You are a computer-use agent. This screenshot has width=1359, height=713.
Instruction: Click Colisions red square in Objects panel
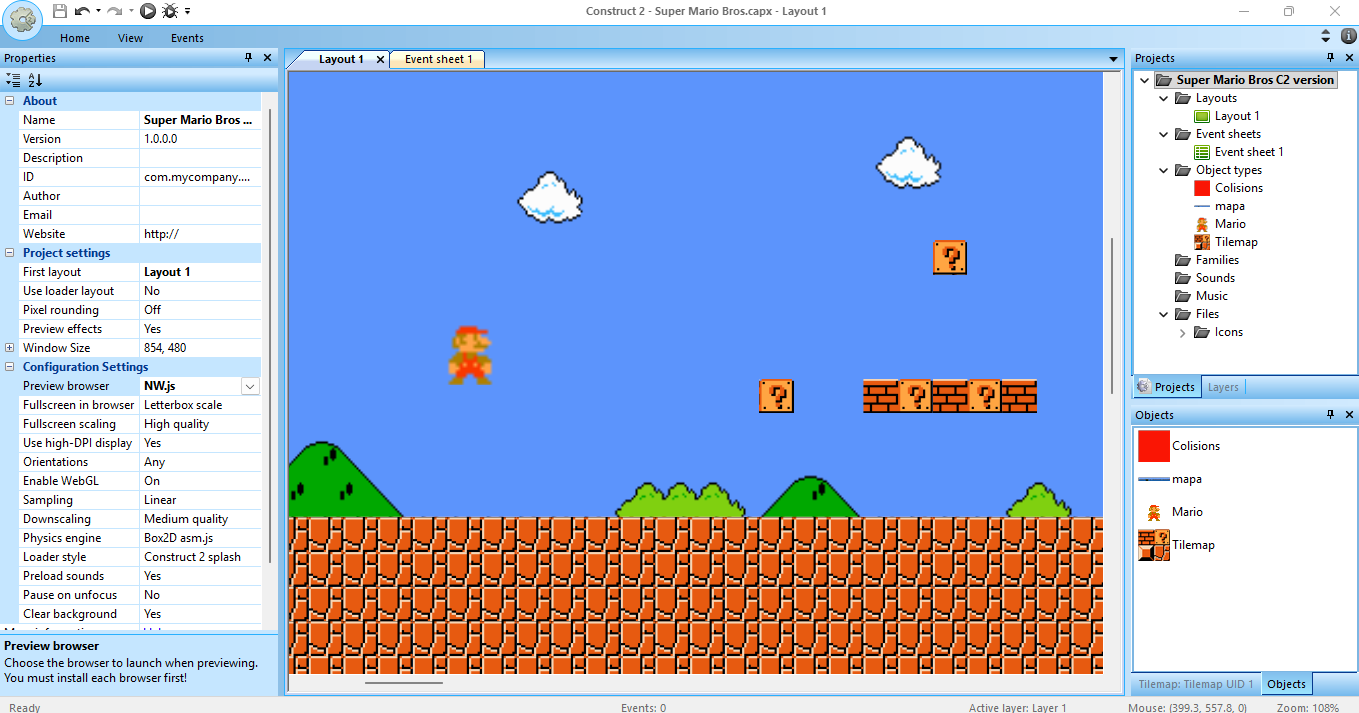click(x=1154, y=446)
